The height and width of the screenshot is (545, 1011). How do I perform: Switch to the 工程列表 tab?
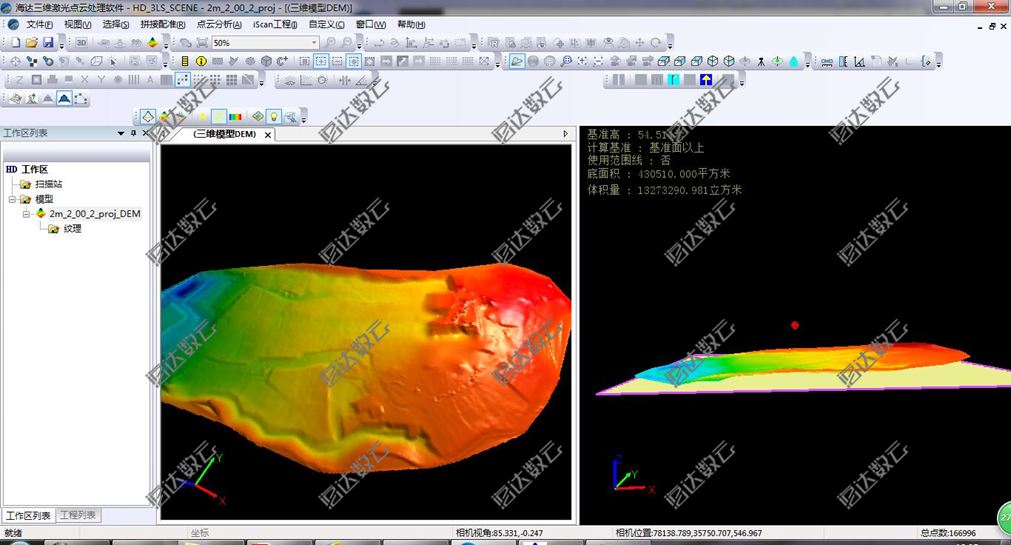click(78, 515)
